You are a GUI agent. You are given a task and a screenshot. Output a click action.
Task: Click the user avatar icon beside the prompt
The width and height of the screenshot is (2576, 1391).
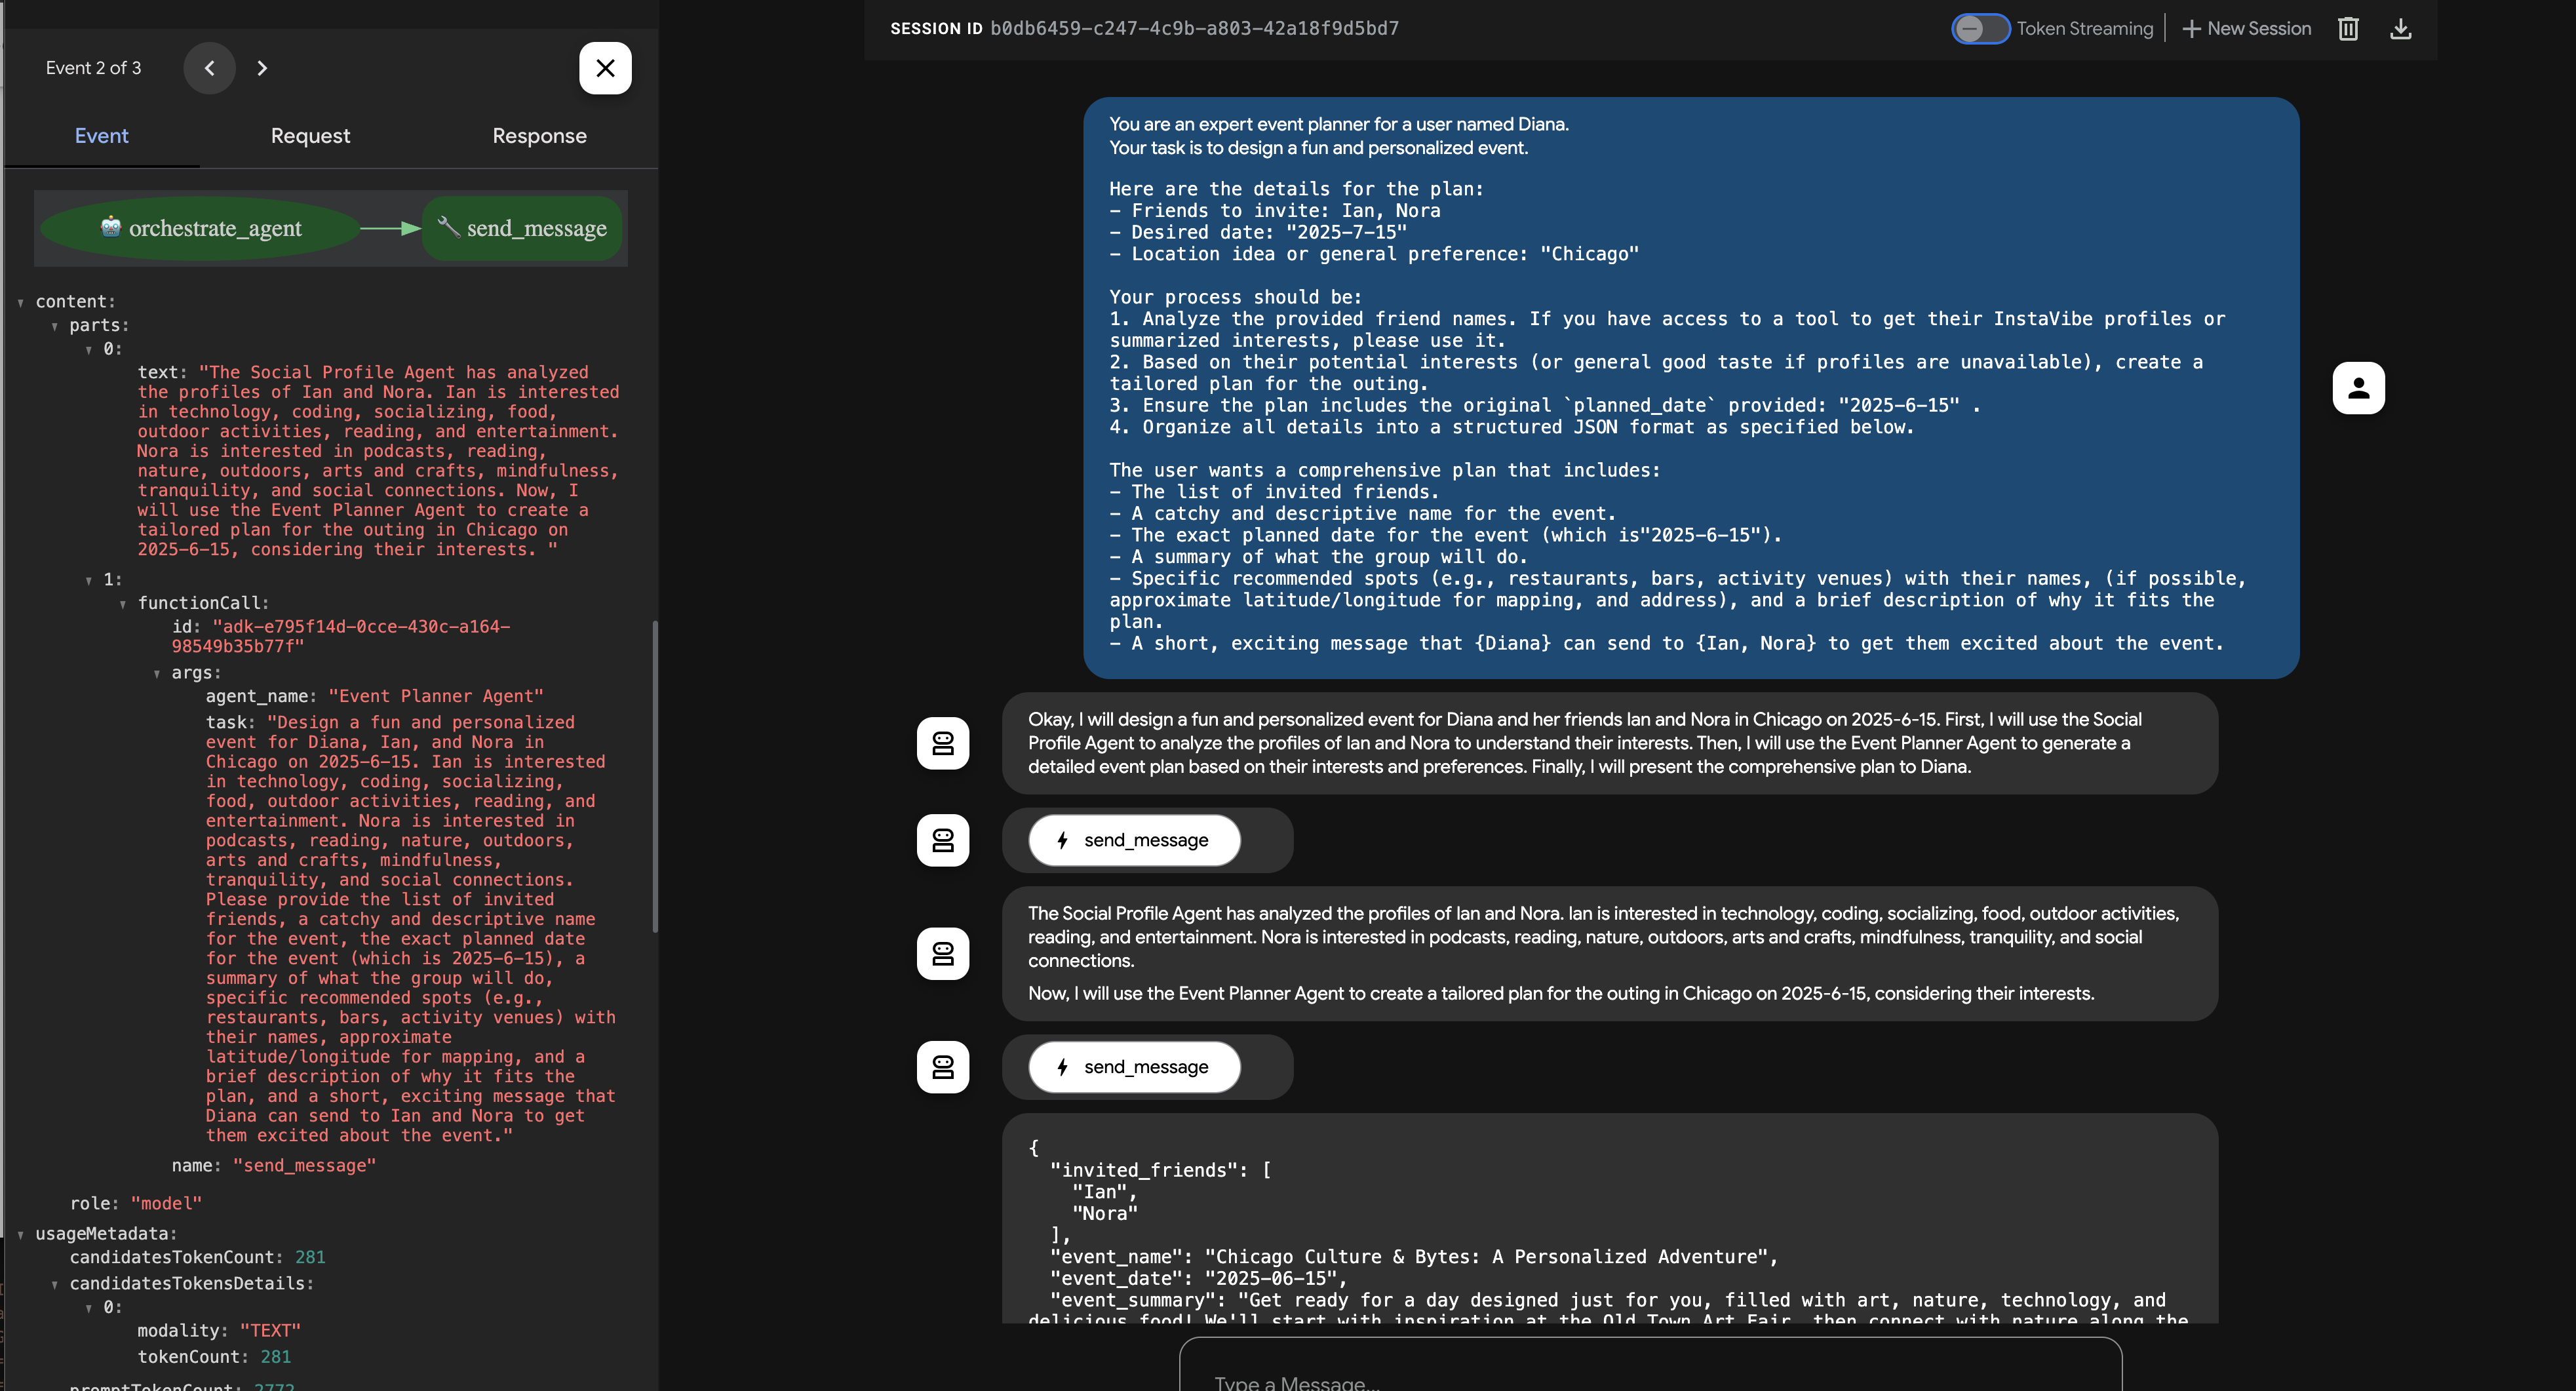point(2358,388)
